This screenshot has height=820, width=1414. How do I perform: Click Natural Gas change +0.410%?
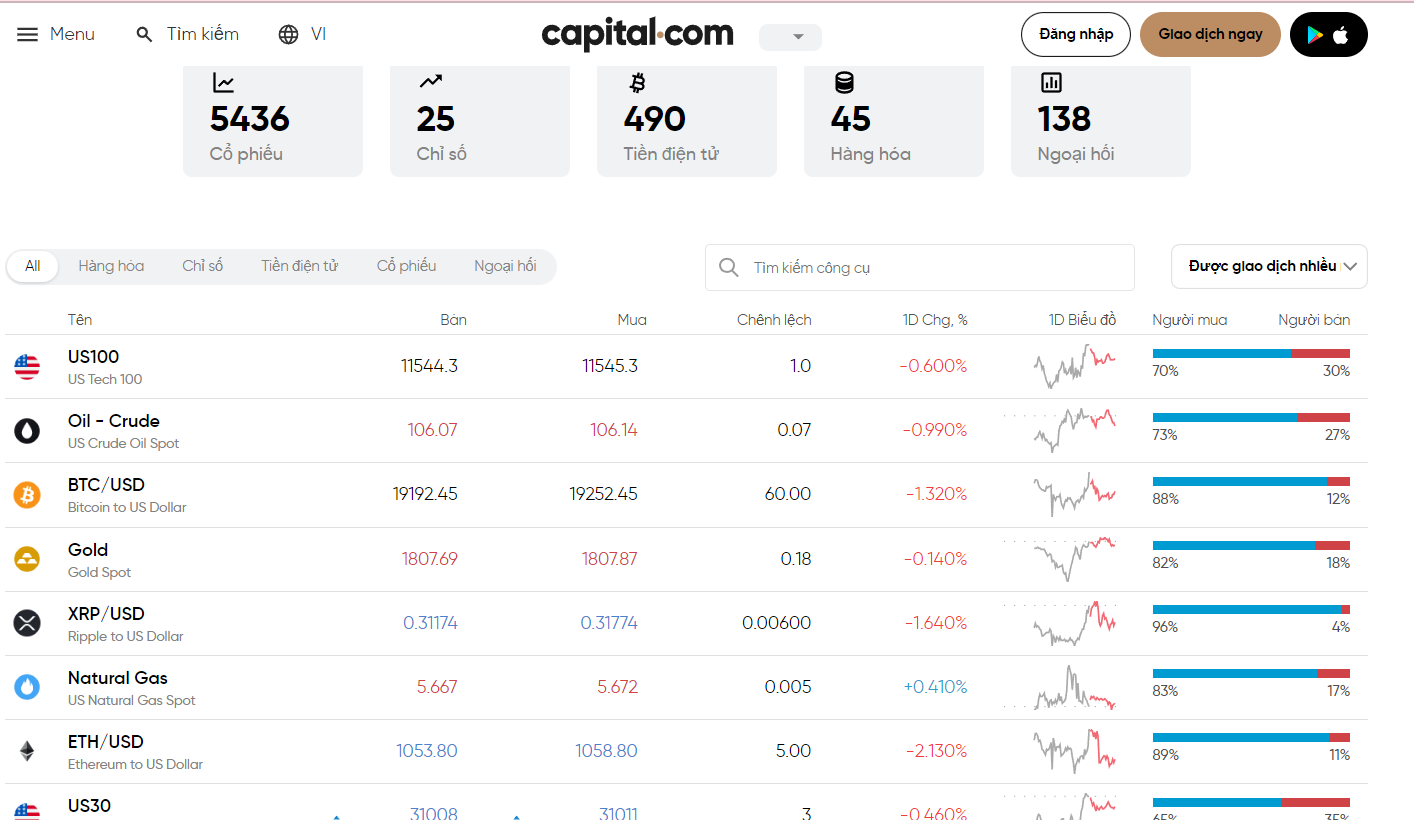[x=935, y=687]
